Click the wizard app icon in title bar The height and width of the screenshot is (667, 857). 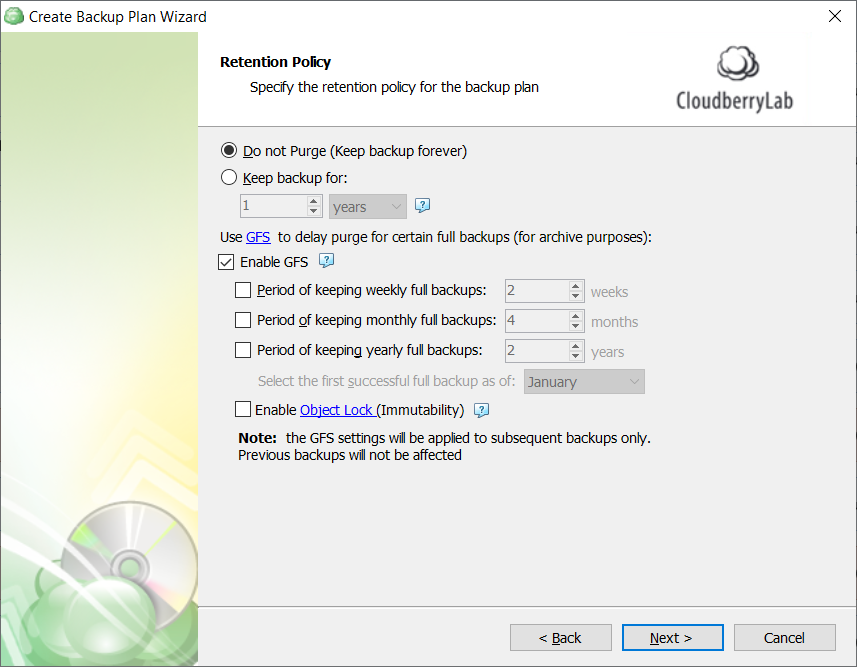pos(14,16)
